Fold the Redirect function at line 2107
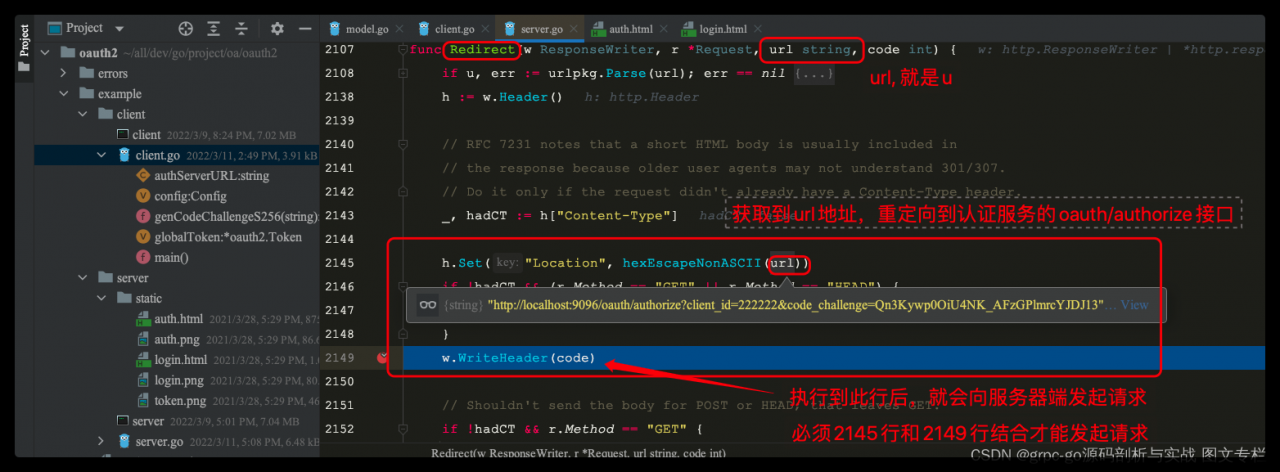1280x472 pixels. click(403, 50)
